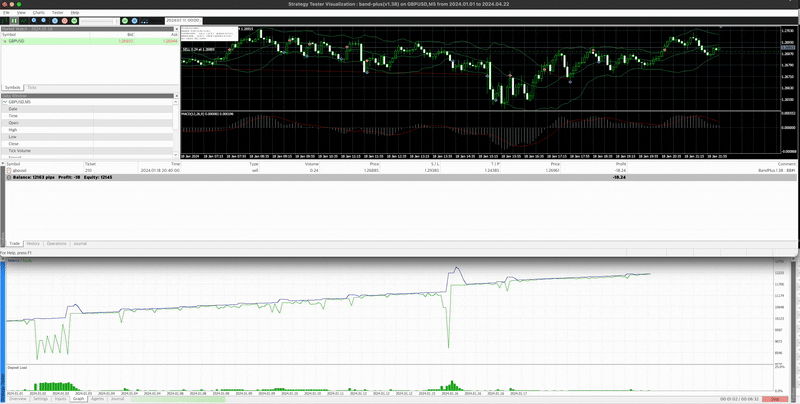Switch to the Journal tab in visualizer

coord(80,244)
